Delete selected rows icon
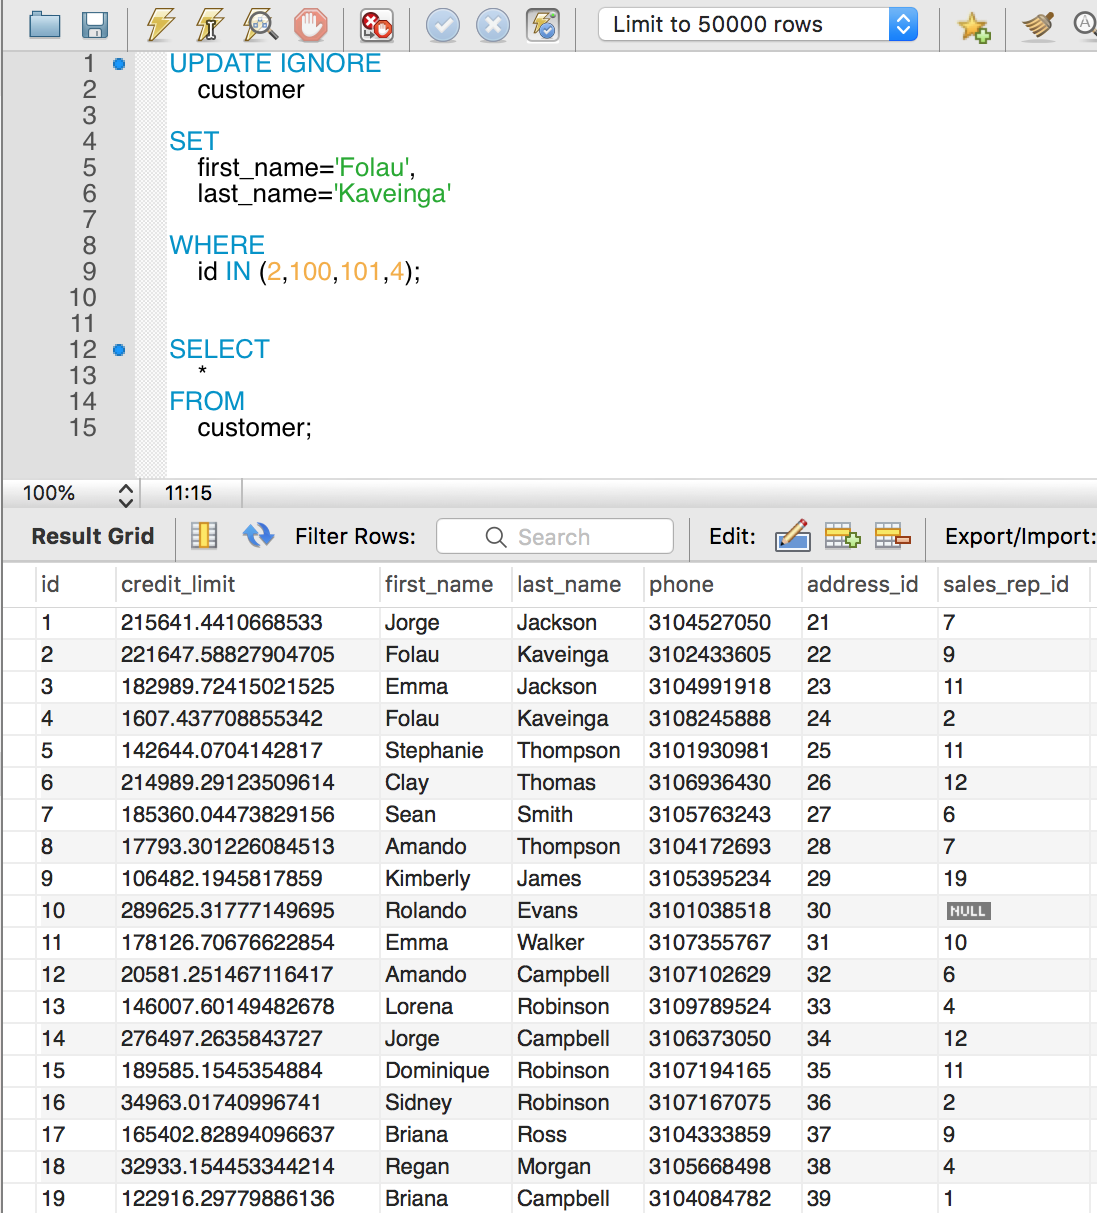The image size is (1097, 1213). click(x=892, y=536)
